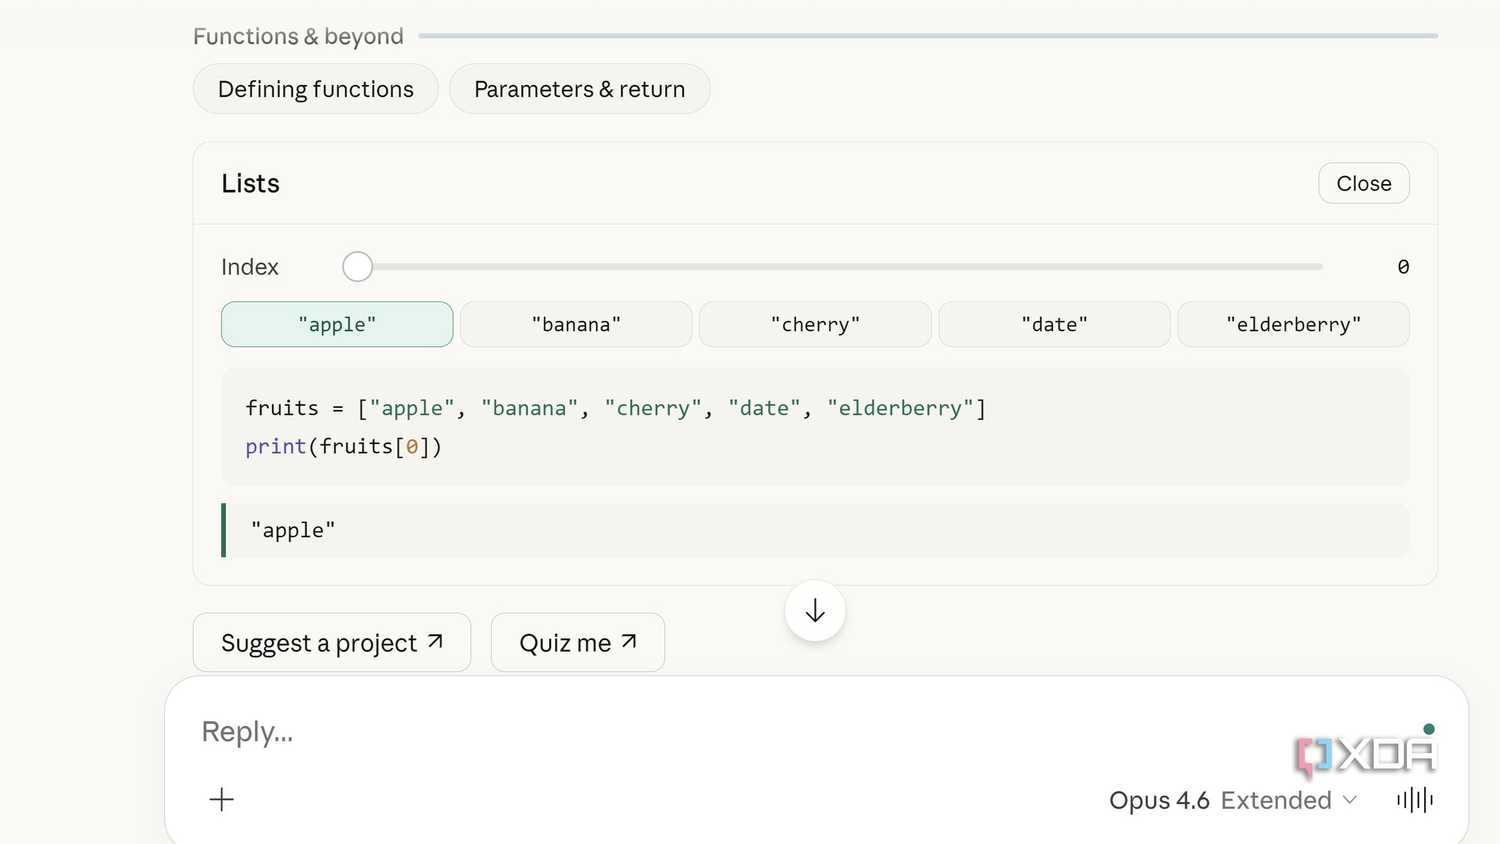1500x844 pixels.
Task: Click the "apple" output result
Action: 293,530
